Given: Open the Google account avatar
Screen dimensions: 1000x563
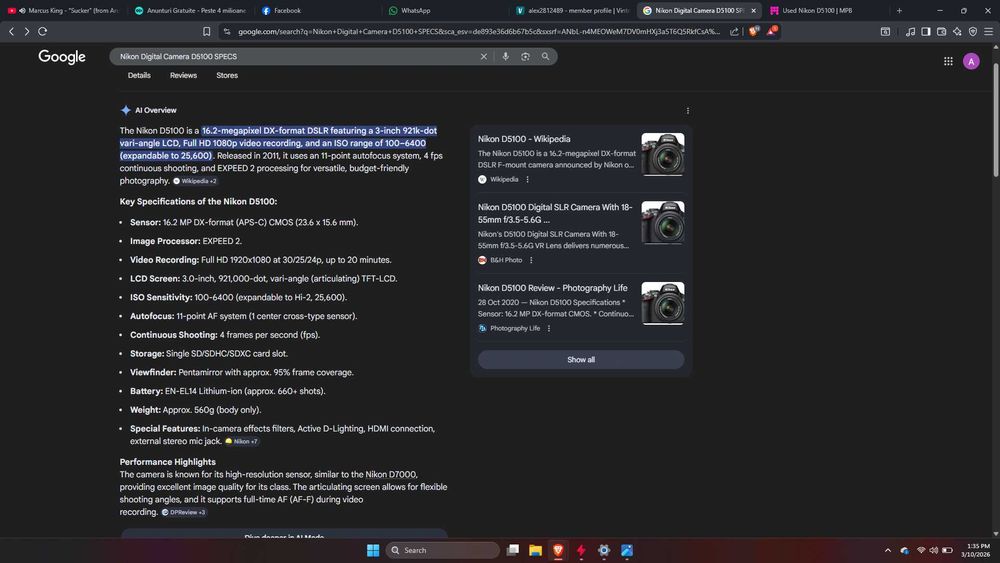Looking at the screenshot, I should [x=971, y=61].
